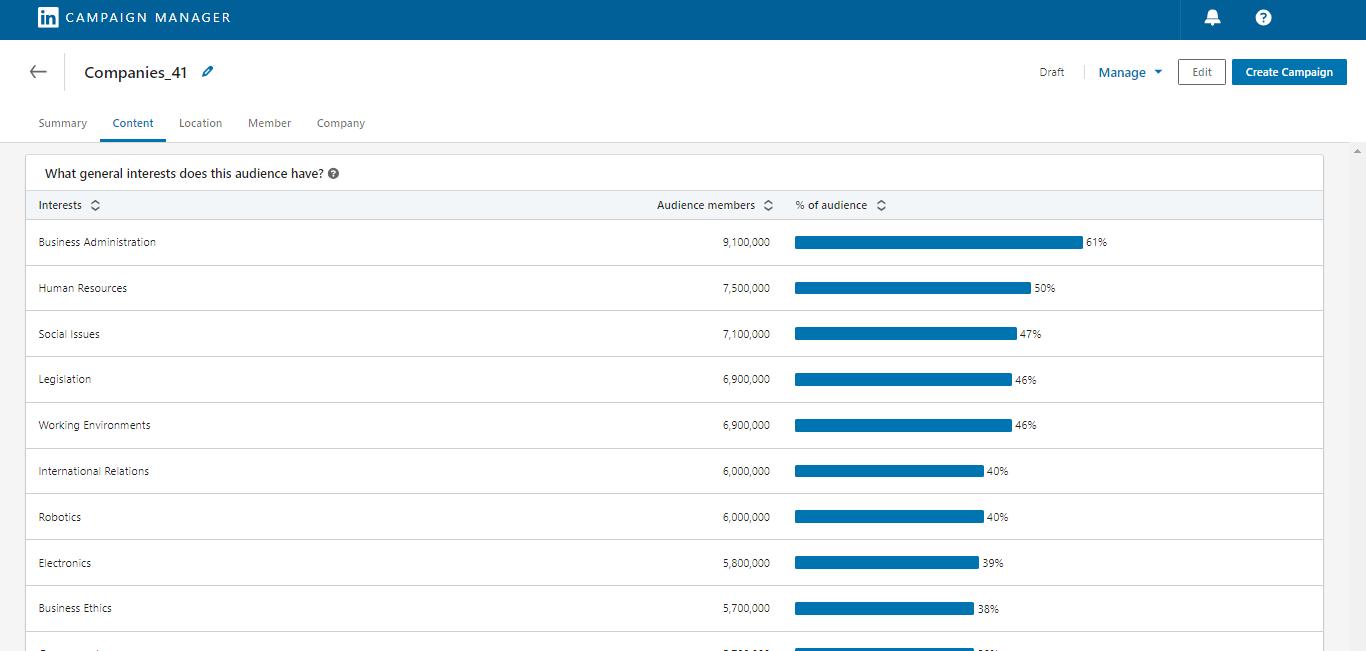Switch to the Location tab
This screenshot has width=1366, height=651.
(200, 123)
